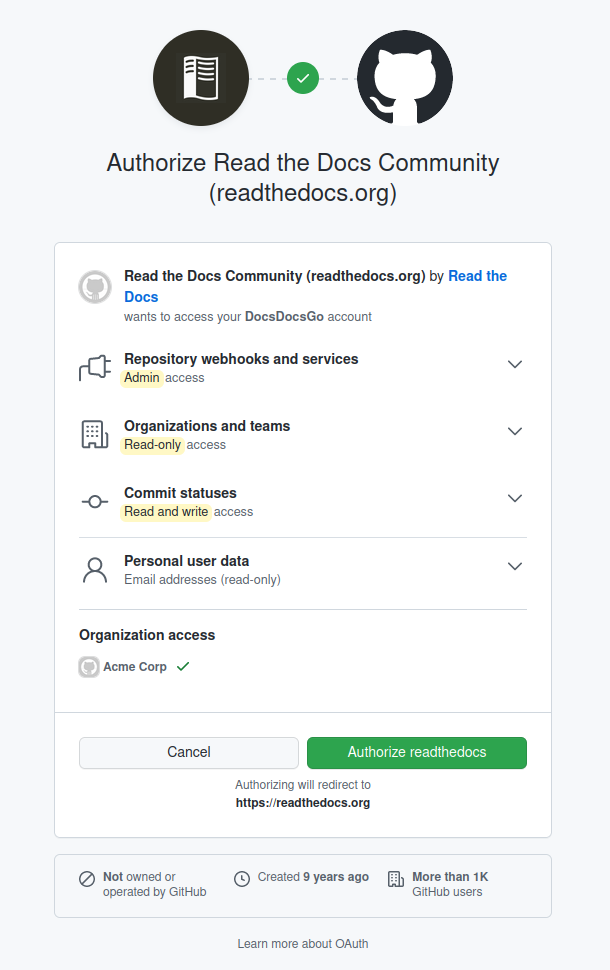
Task: Click the Acme Corp organization avatar
Action: click(89, 667)
